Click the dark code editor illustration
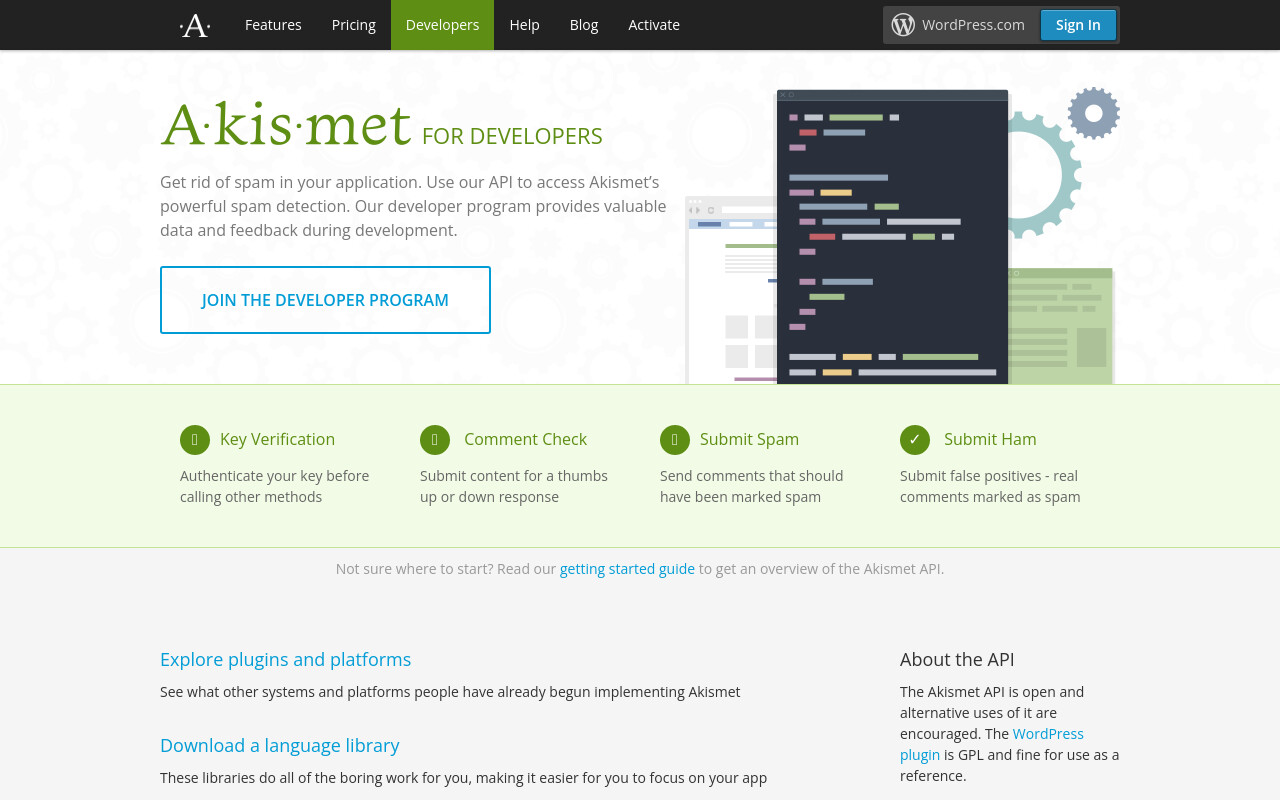Viewport: 1280px width, 800px height. tap(892, 237)
